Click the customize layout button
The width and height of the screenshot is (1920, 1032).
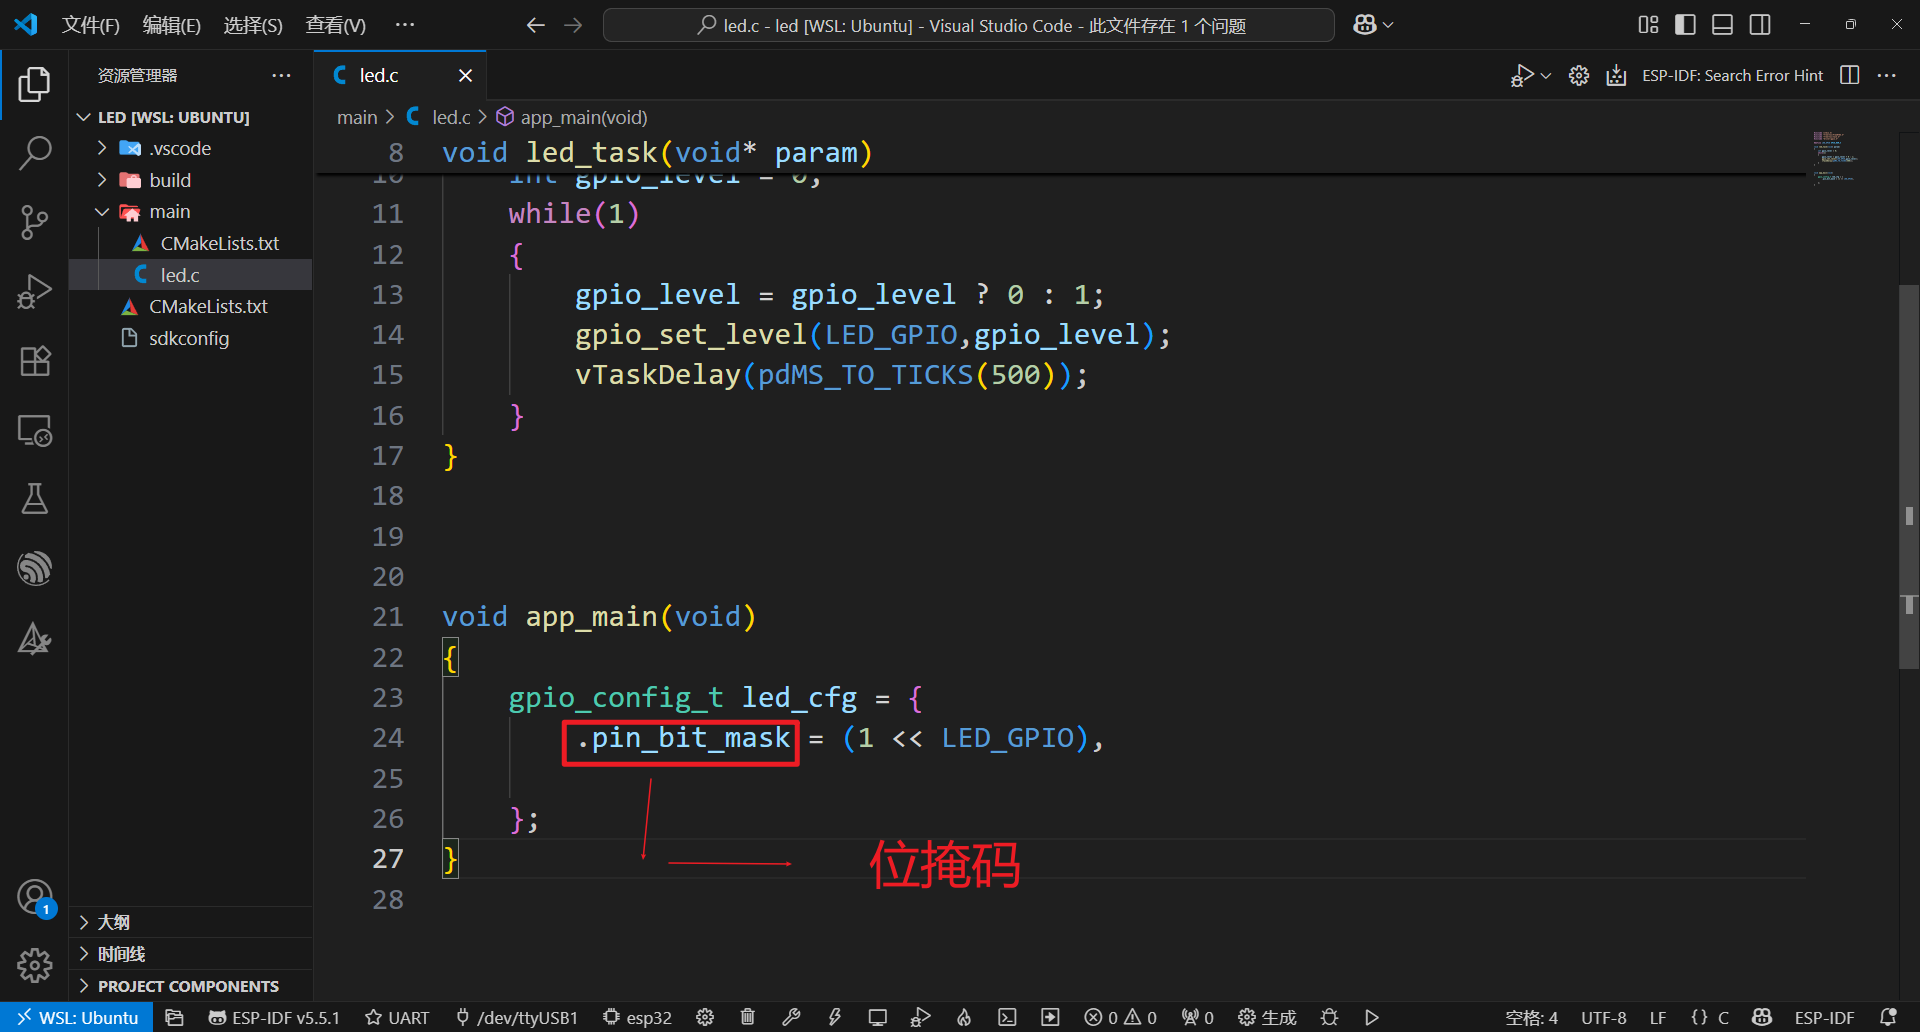(x=1648, y=25)
